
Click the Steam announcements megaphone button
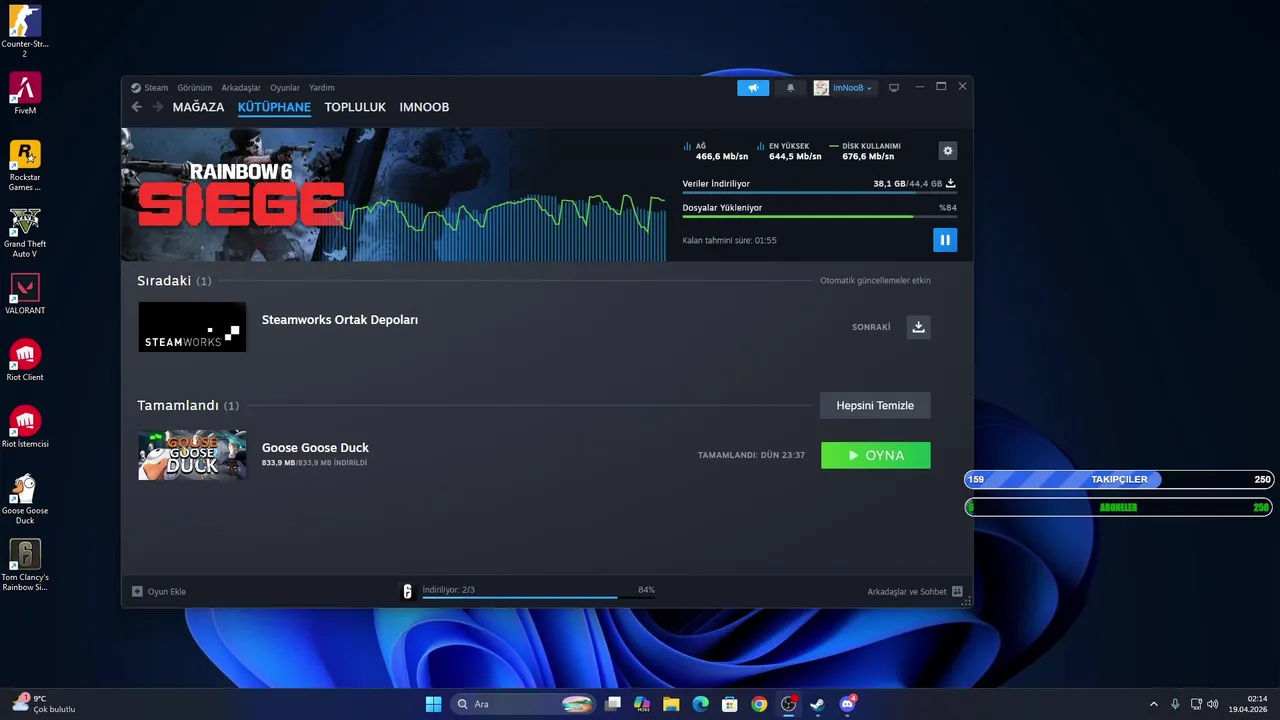[x=753, y=88]
